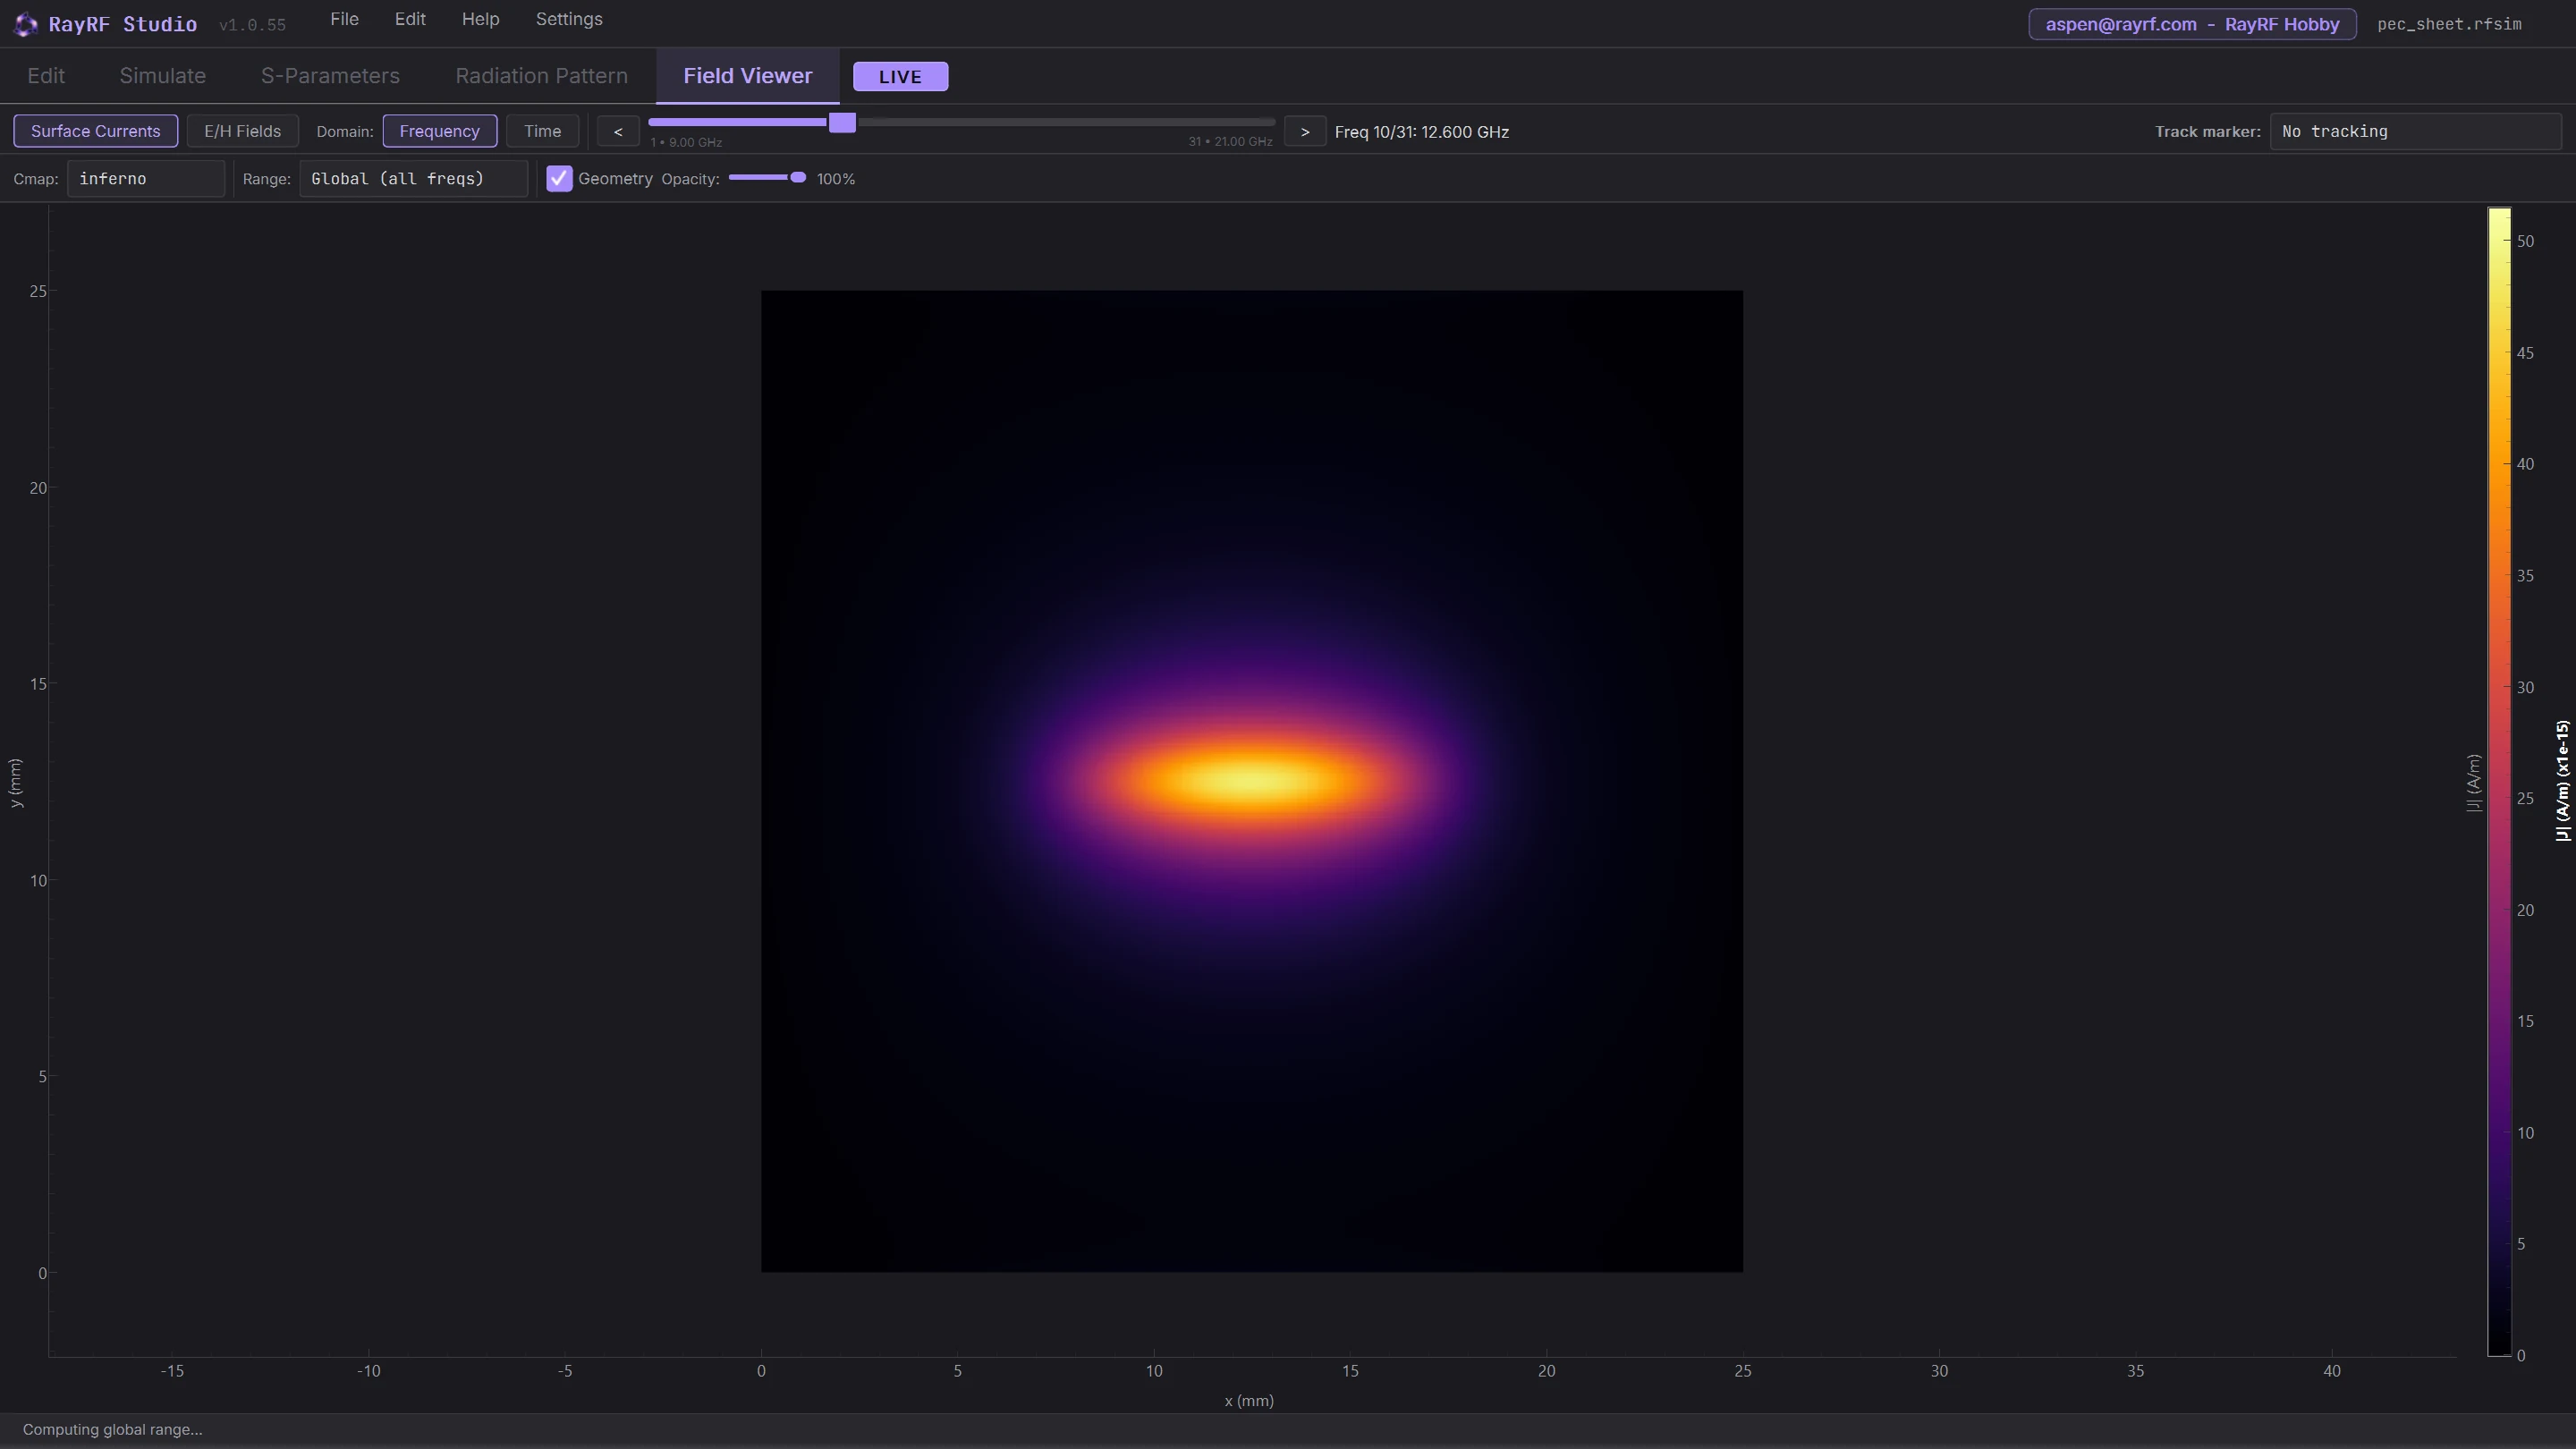Switch to the Radiation Pattern tab

click(541, 76)
